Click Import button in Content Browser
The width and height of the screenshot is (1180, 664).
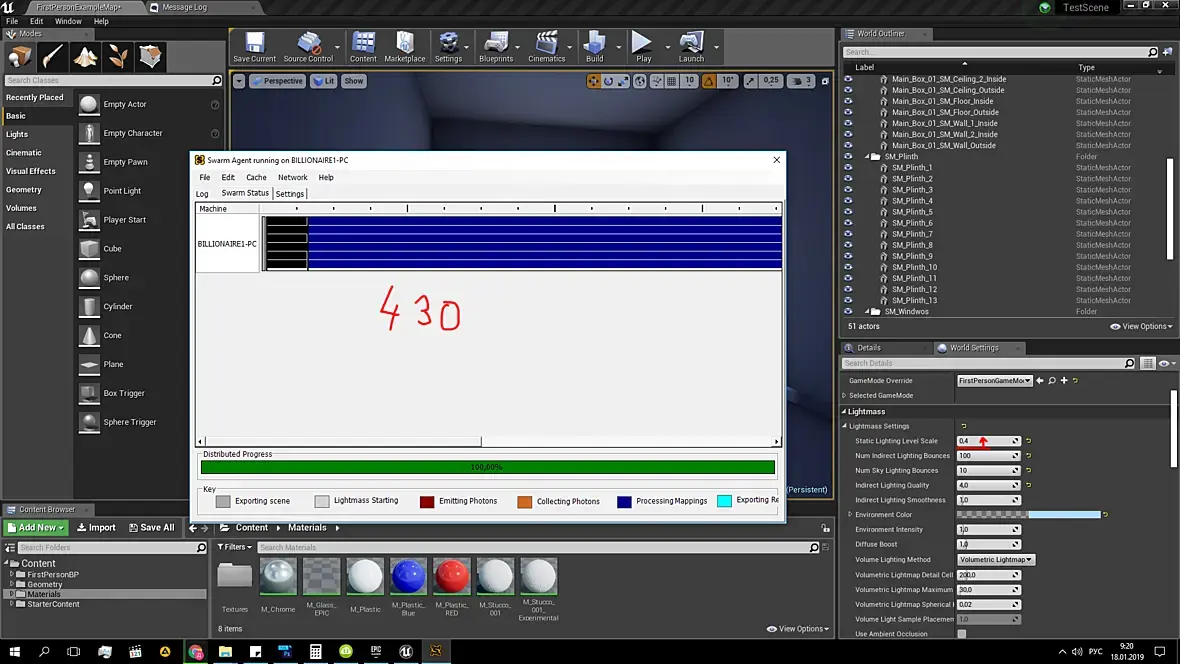coord(96,528)
